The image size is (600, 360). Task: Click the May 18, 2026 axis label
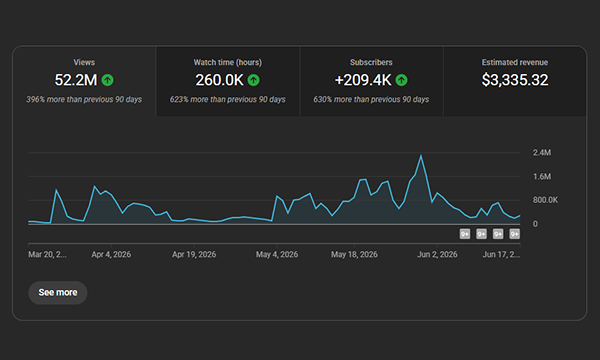354,254
